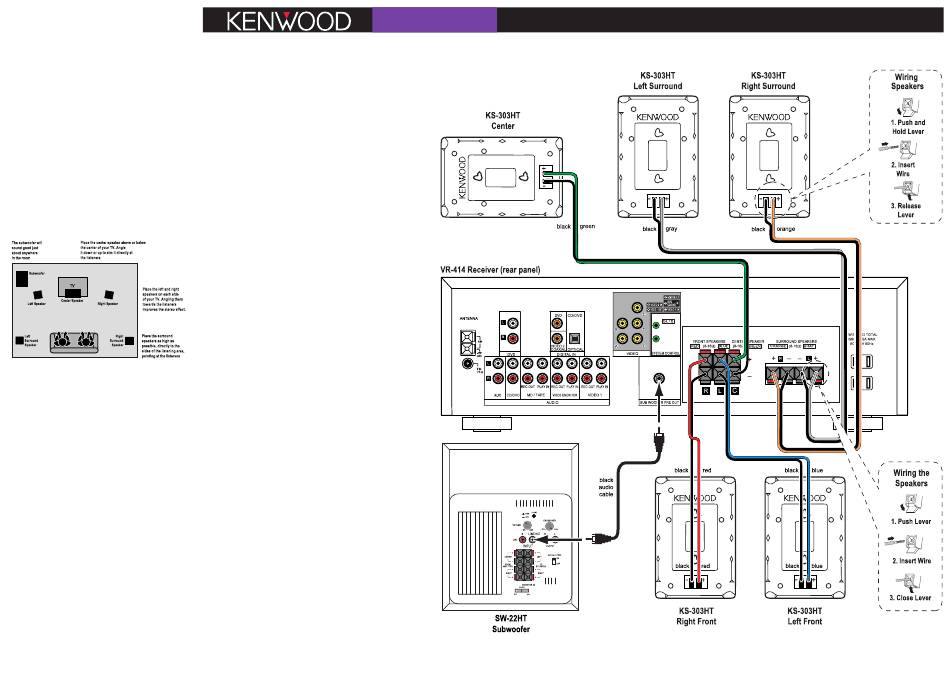950x675 pixels.
Task: Click the "ANTENNA" label on the receiver
Action: click(x=469, y=319)
